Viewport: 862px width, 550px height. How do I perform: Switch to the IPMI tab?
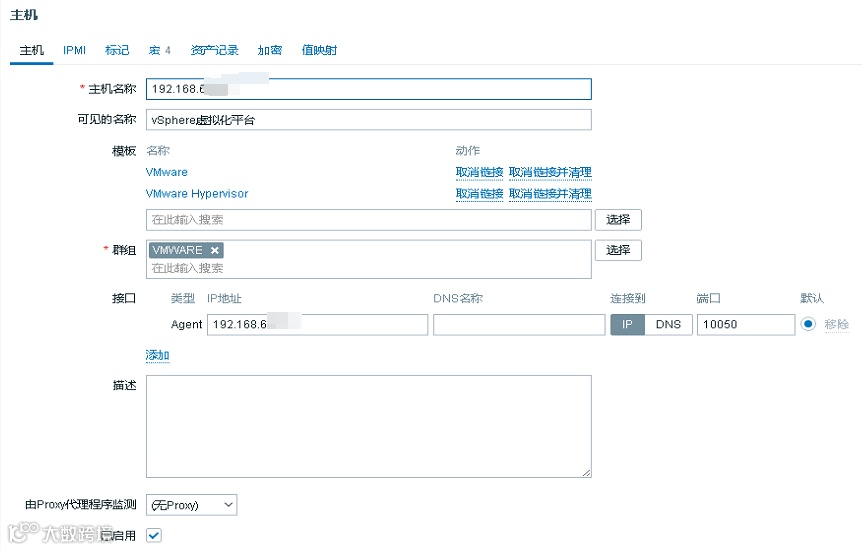point(74,50)
